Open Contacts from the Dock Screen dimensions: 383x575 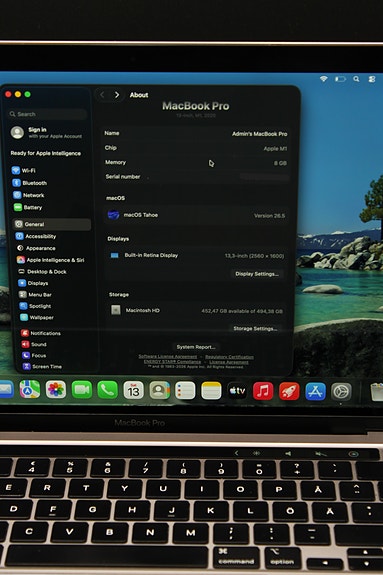(160, 391)
